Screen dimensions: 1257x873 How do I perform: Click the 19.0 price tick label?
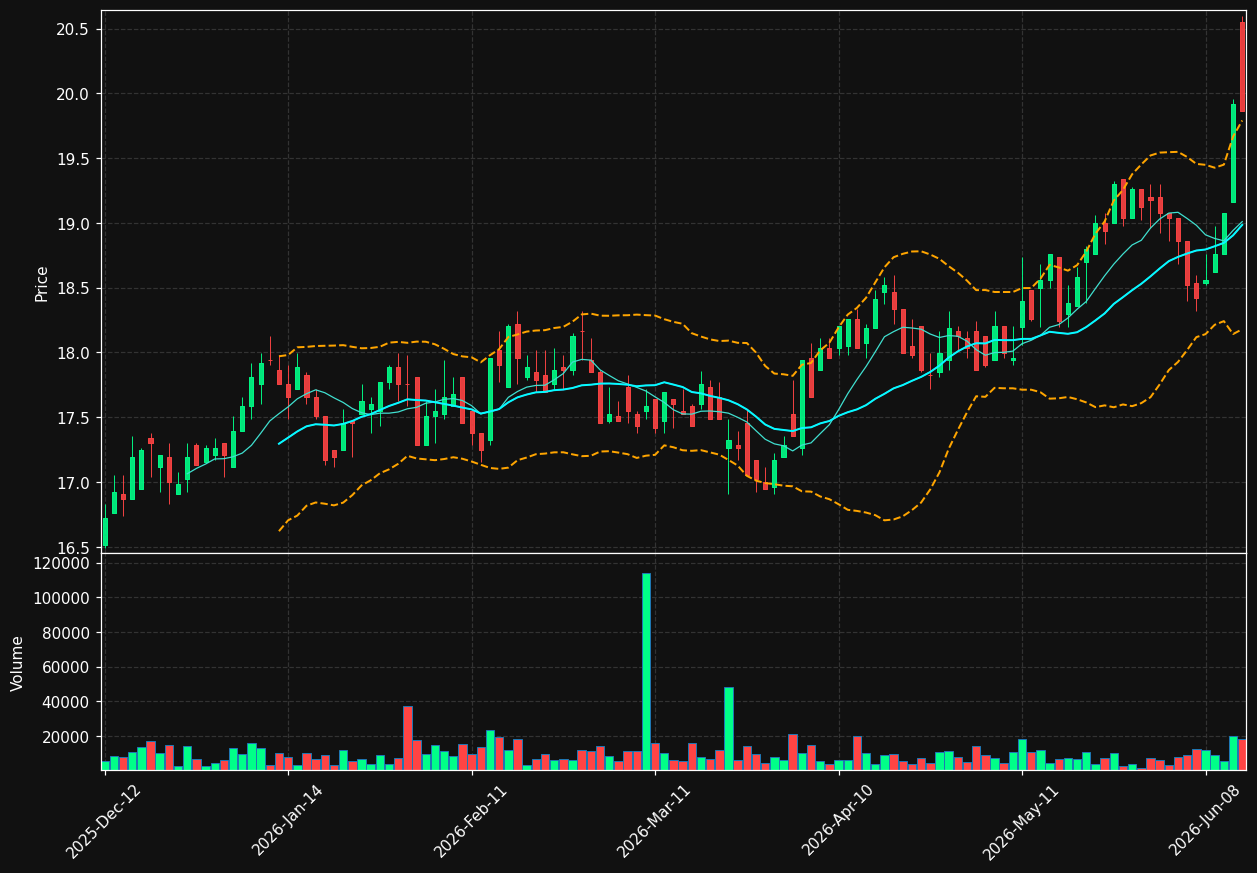point(72,224)
